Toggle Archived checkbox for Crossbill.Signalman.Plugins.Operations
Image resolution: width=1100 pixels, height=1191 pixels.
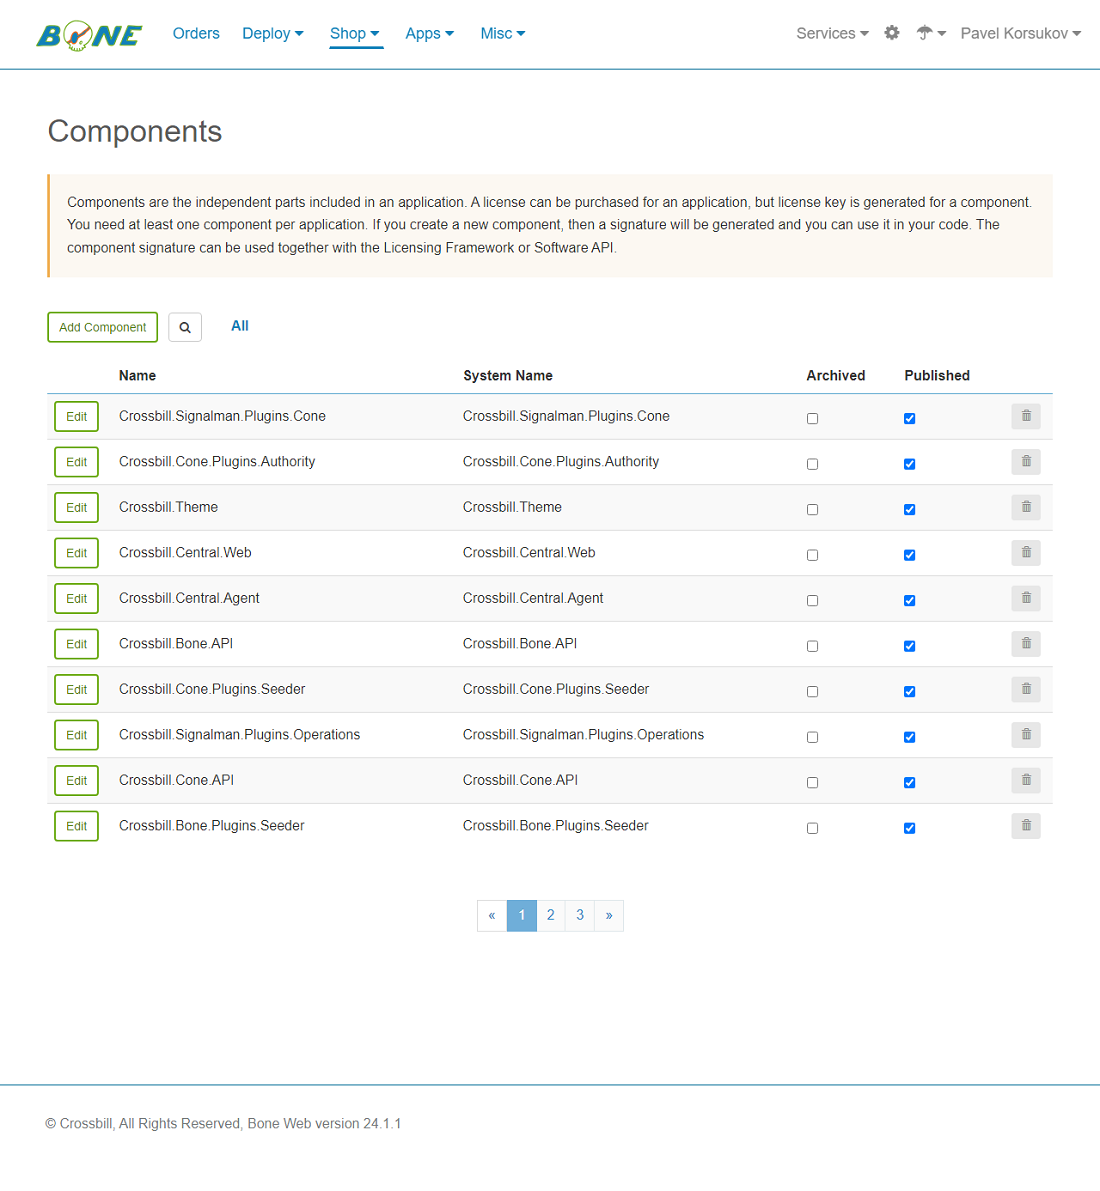(812, 737)
